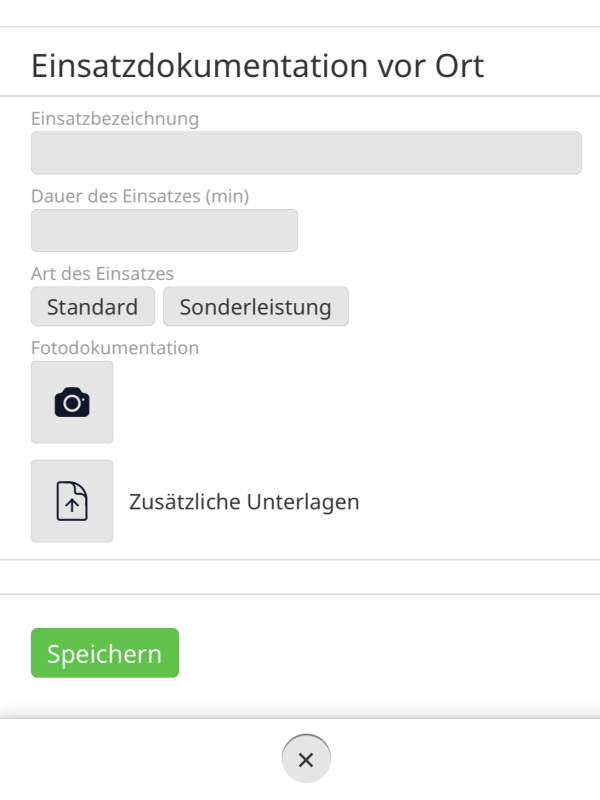Mark the Einsatz as Sonderleistung
The width and height of the screenshot is (600, 800).
(x=255, y=307)
